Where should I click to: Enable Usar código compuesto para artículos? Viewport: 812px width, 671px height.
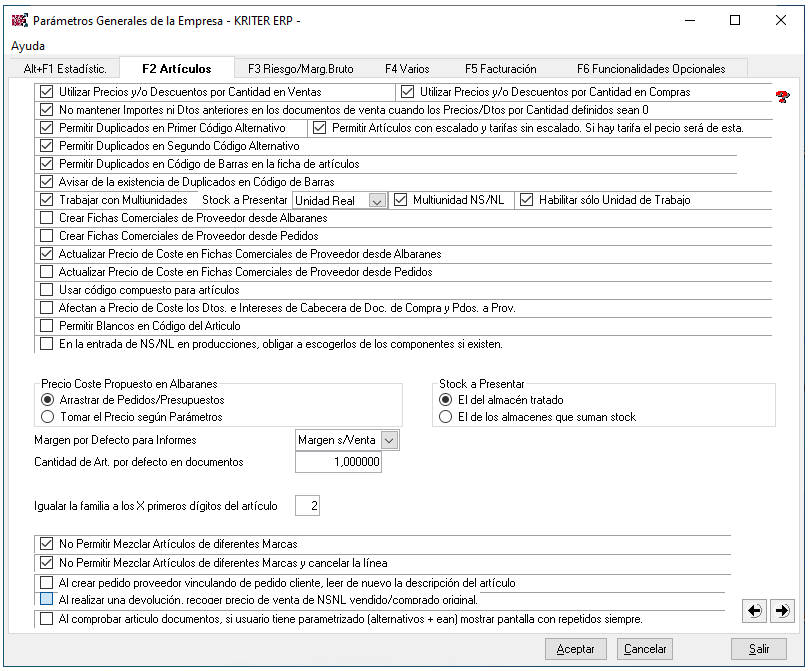click(x=47, y=289)
